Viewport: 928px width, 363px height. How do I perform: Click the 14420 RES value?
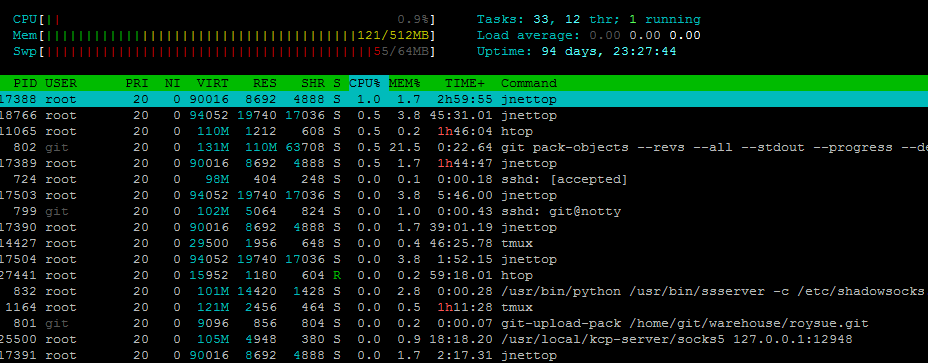[x=256, y=291]
